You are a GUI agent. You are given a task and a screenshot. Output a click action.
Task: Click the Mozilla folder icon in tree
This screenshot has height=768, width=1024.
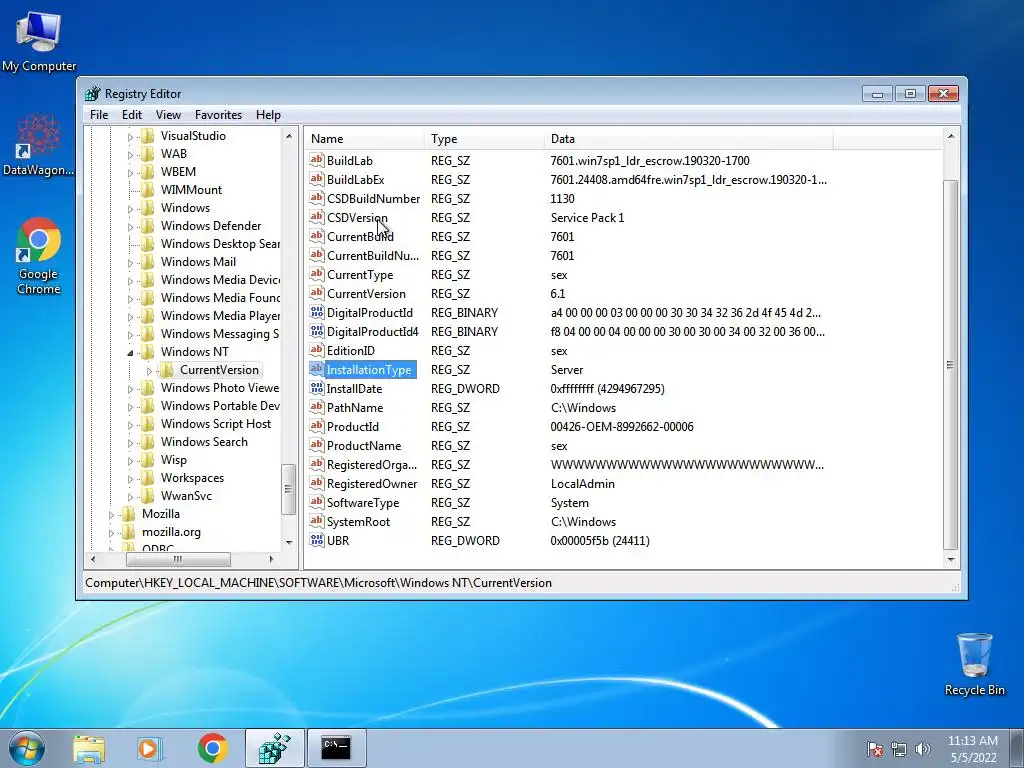129,513
